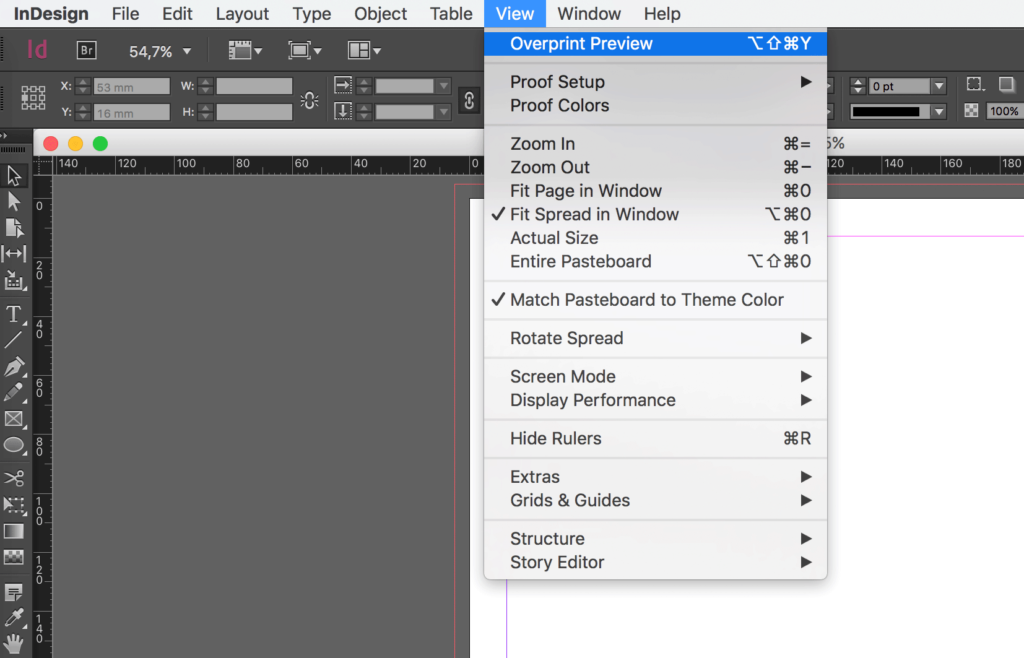Toggle the constrain proportions link icon
Viewport: 1024px width, 658px height.
click(468, 100)
